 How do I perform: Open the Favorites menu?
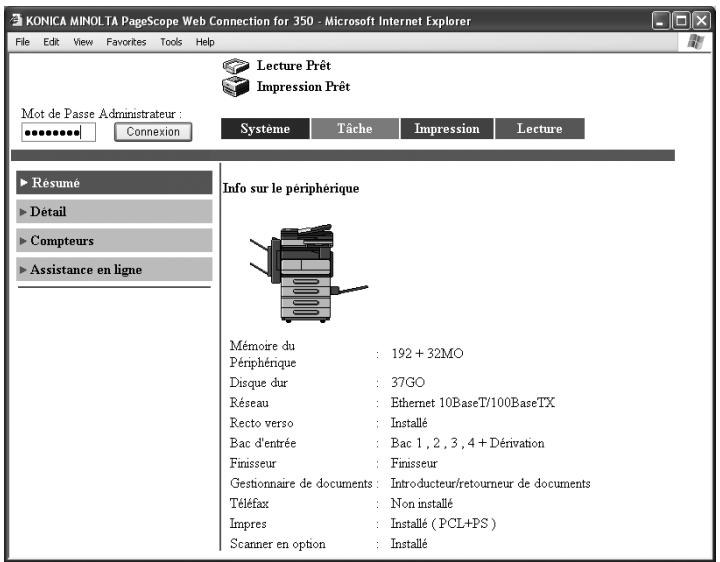(x=126, y=42)
